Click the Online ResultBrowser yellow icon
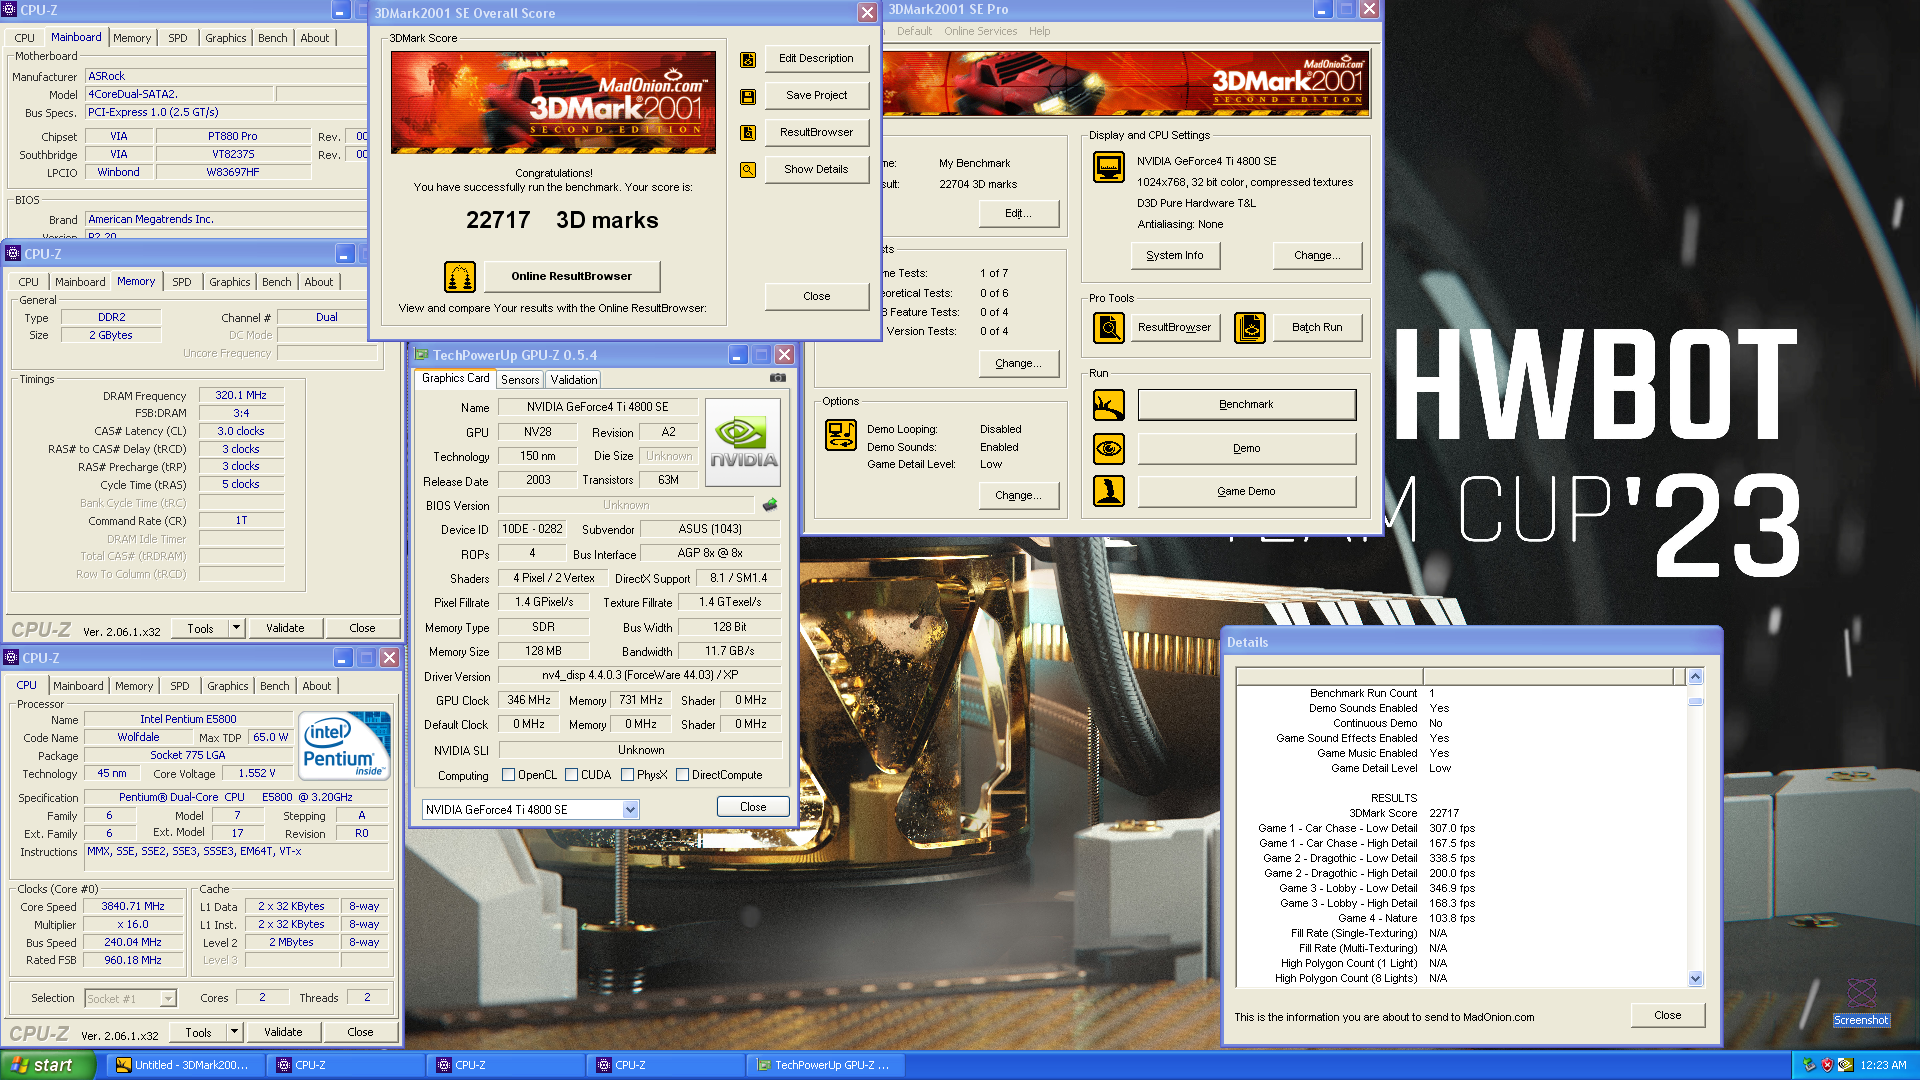The image size is (1920, 1080). coord(459,276)
